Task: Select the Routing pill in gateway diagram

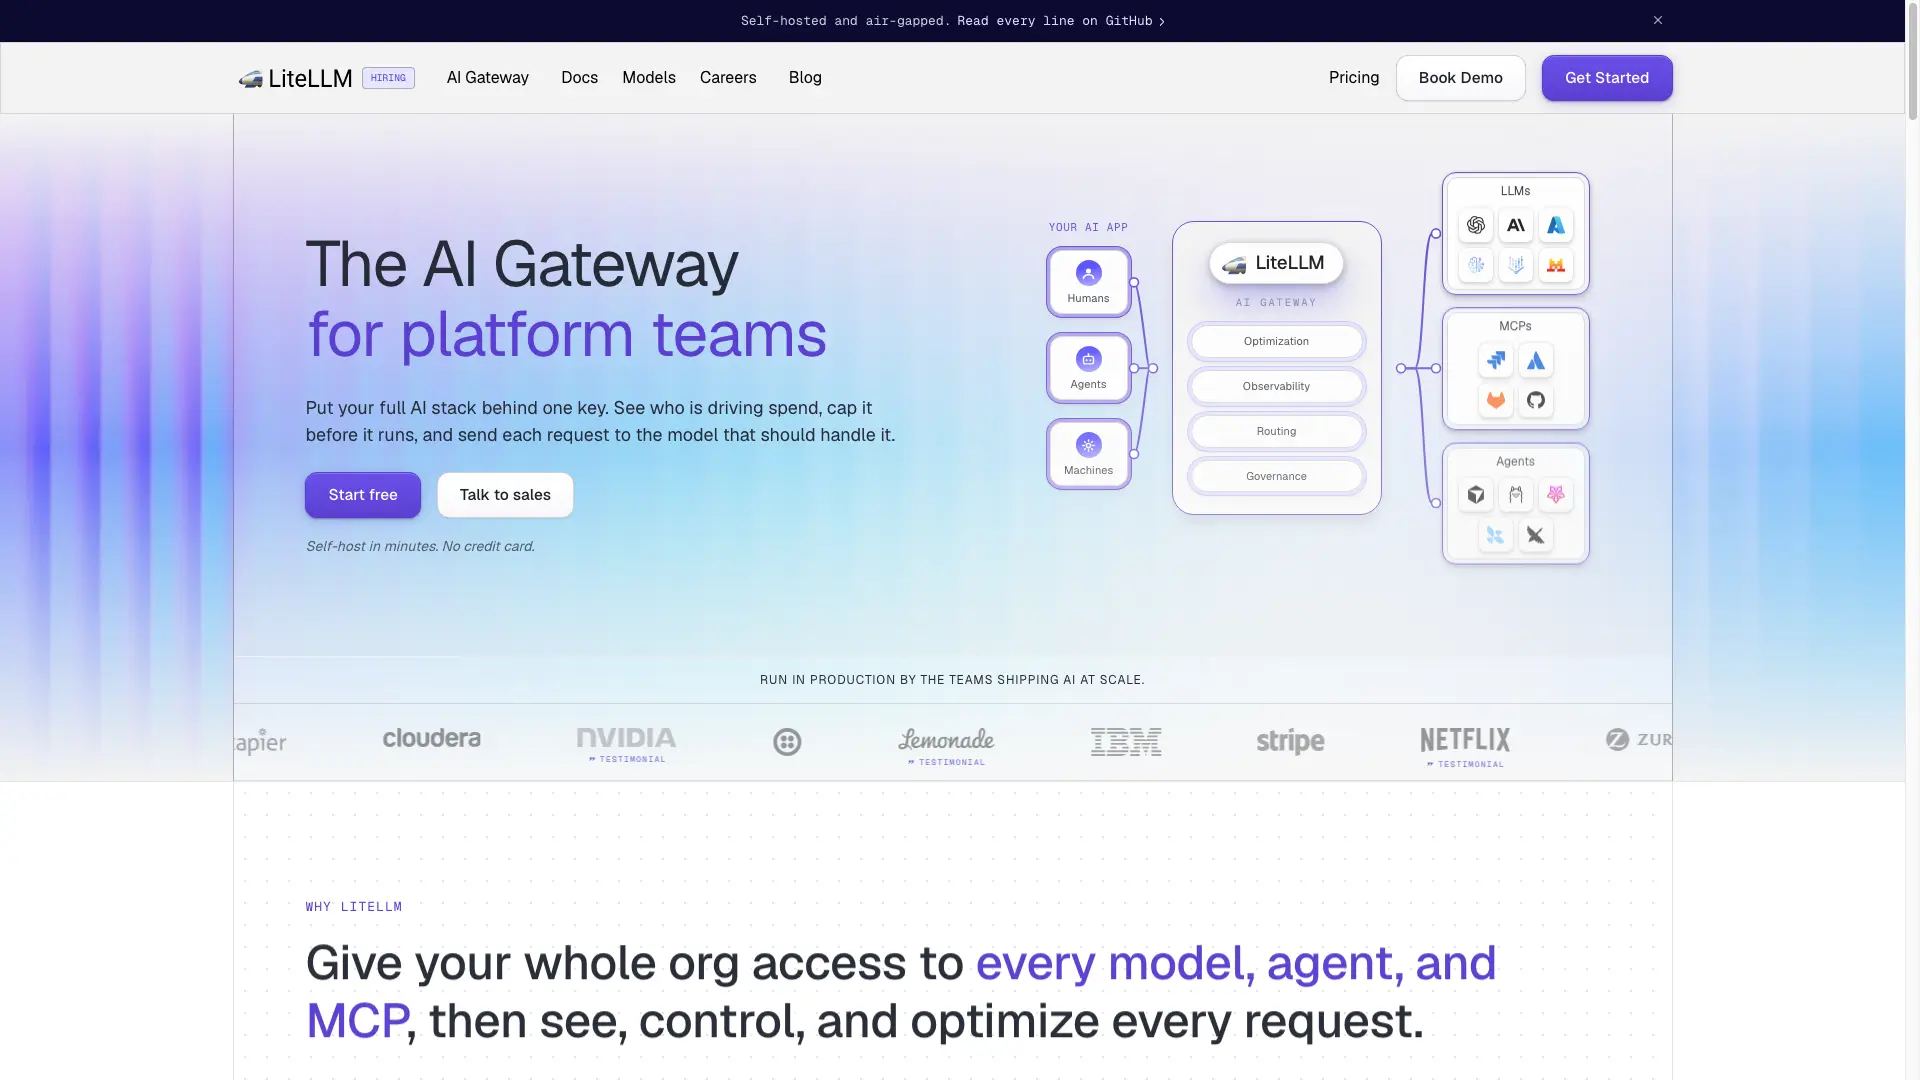Action: 1277,431
